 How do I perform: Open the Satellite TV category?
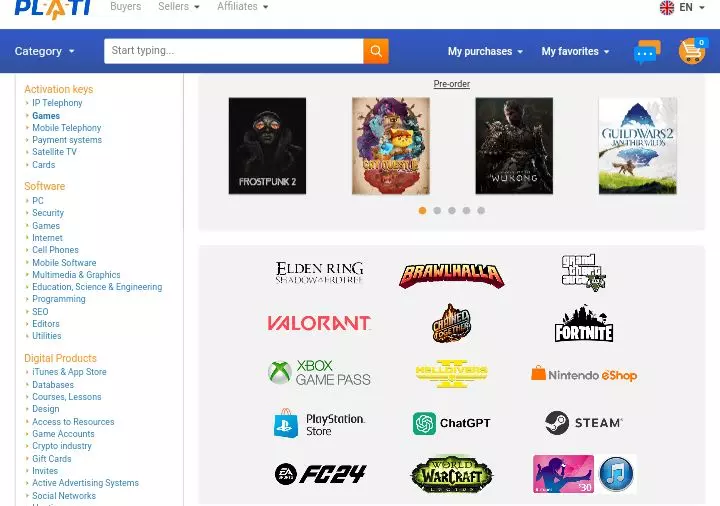coord(54,152)
